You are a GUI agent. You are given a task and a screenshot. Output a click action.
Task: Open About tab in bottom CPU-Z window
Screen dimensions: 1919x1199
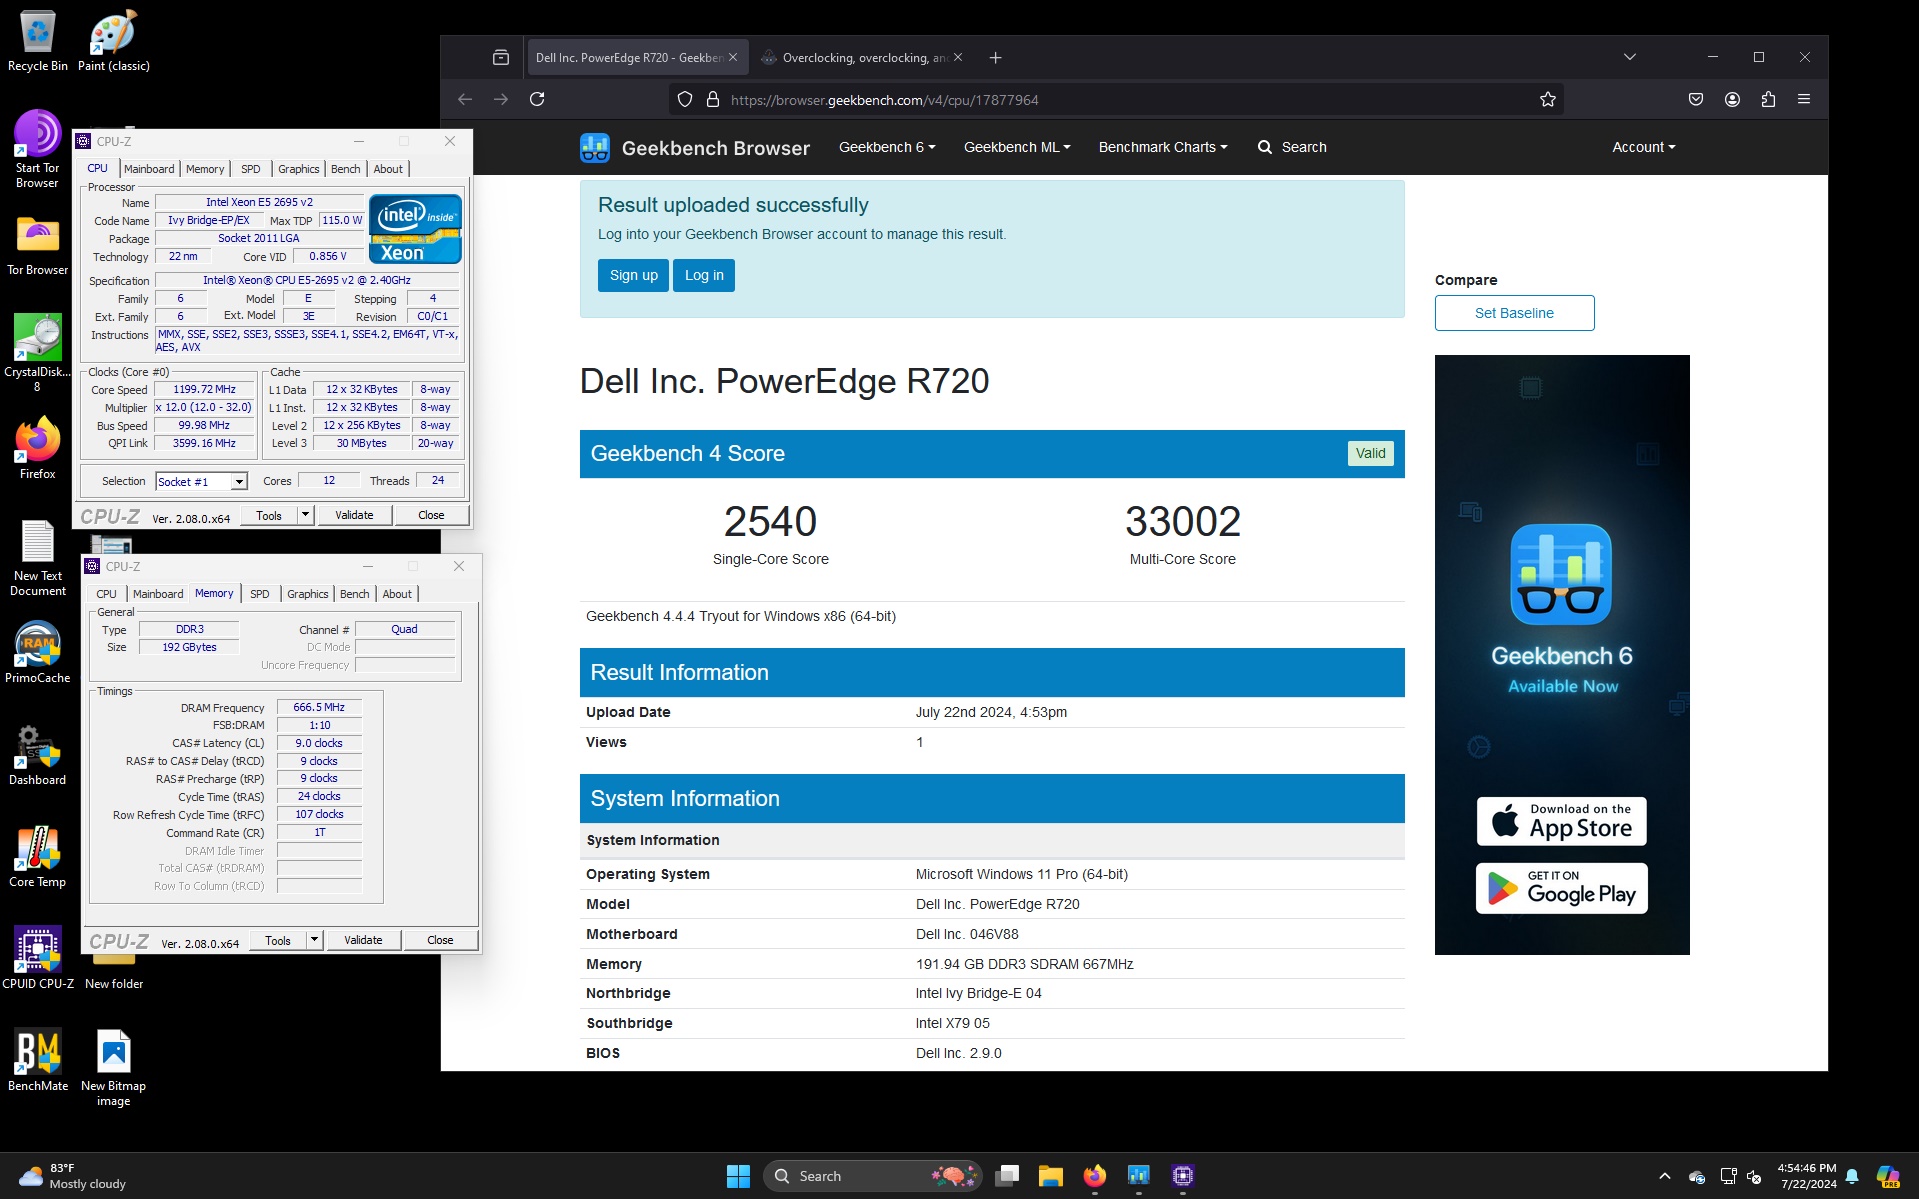tap(397, 594)
